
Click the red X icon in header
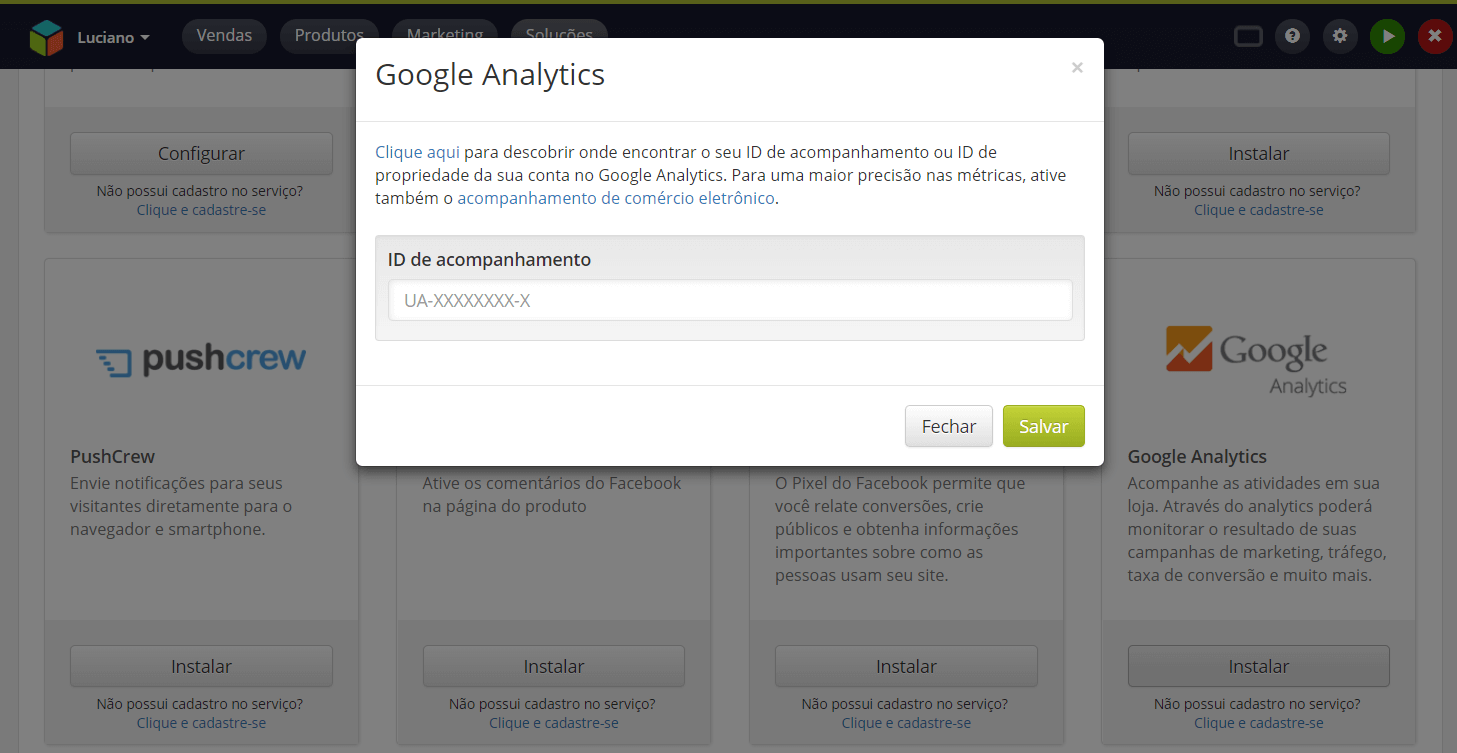1435,36
